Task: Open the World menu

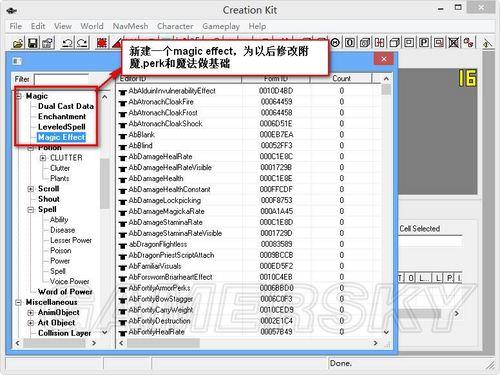Action: pos(92,26)
